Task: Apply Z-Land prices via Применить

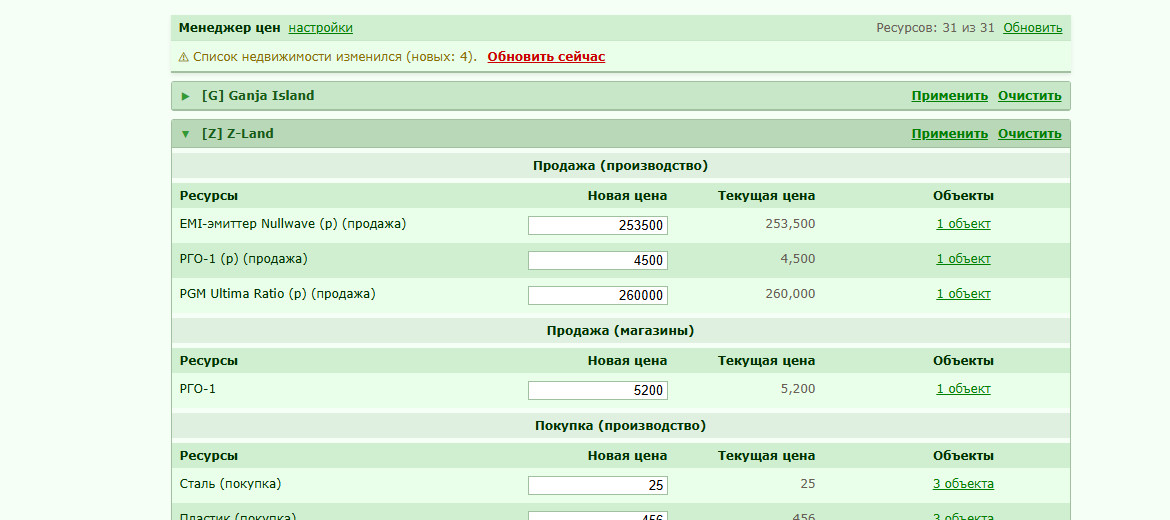Action: (x=949, y=134)
